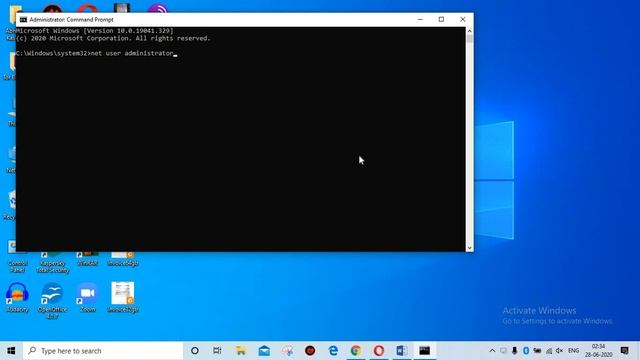Viewport: 640px width, 360px height.
Task: Click the Type here to search box
Action: 103,351
